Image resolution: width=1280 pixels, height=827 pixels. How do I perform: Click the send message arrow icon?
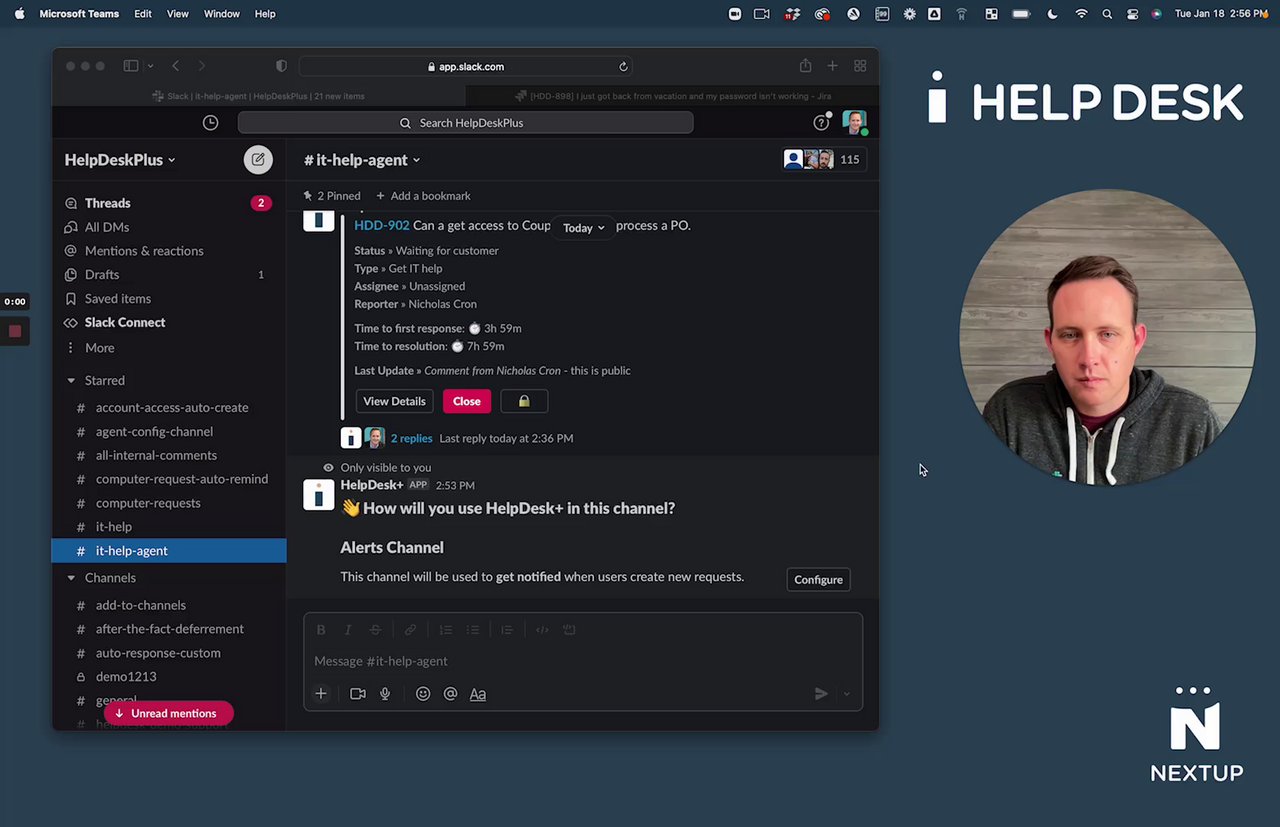click(x=821, y=693)
